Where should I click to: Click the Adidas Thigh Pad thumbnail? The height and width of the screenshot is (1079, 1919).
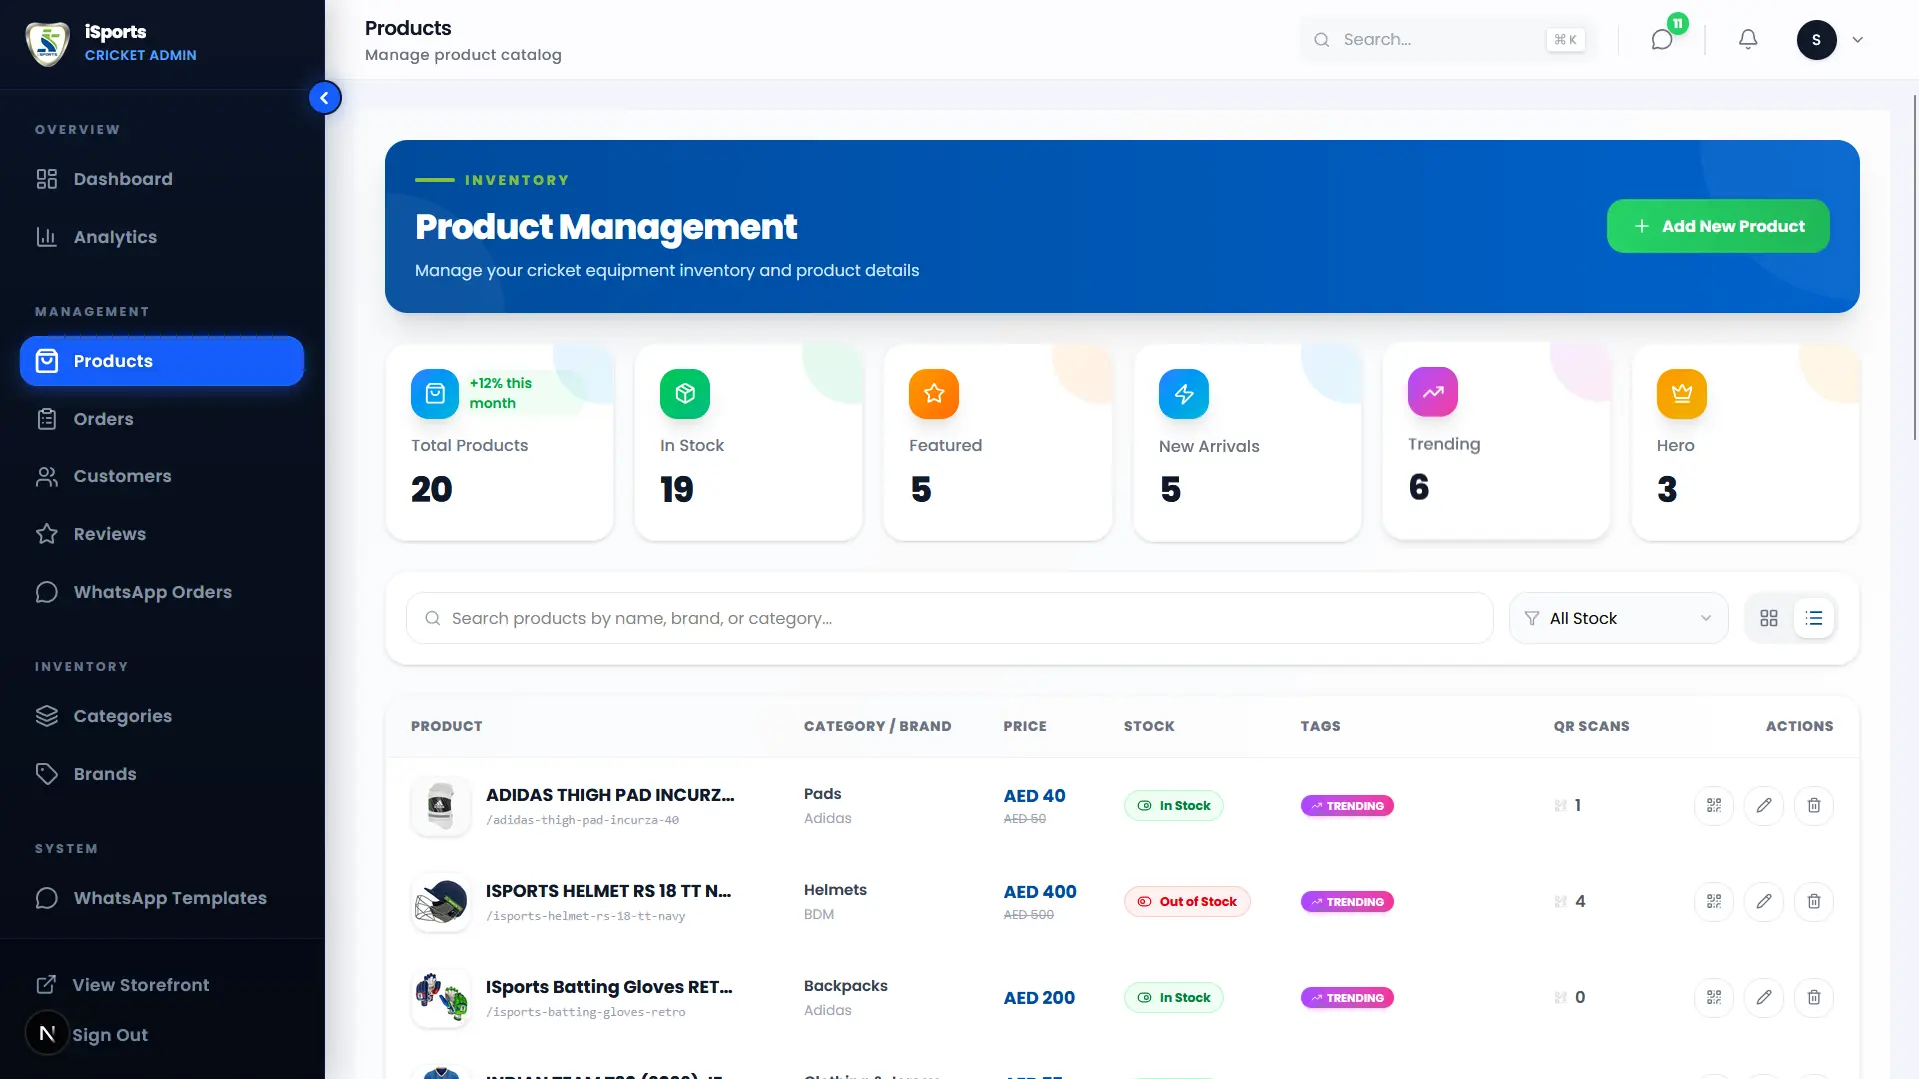[x=441, y=806]
